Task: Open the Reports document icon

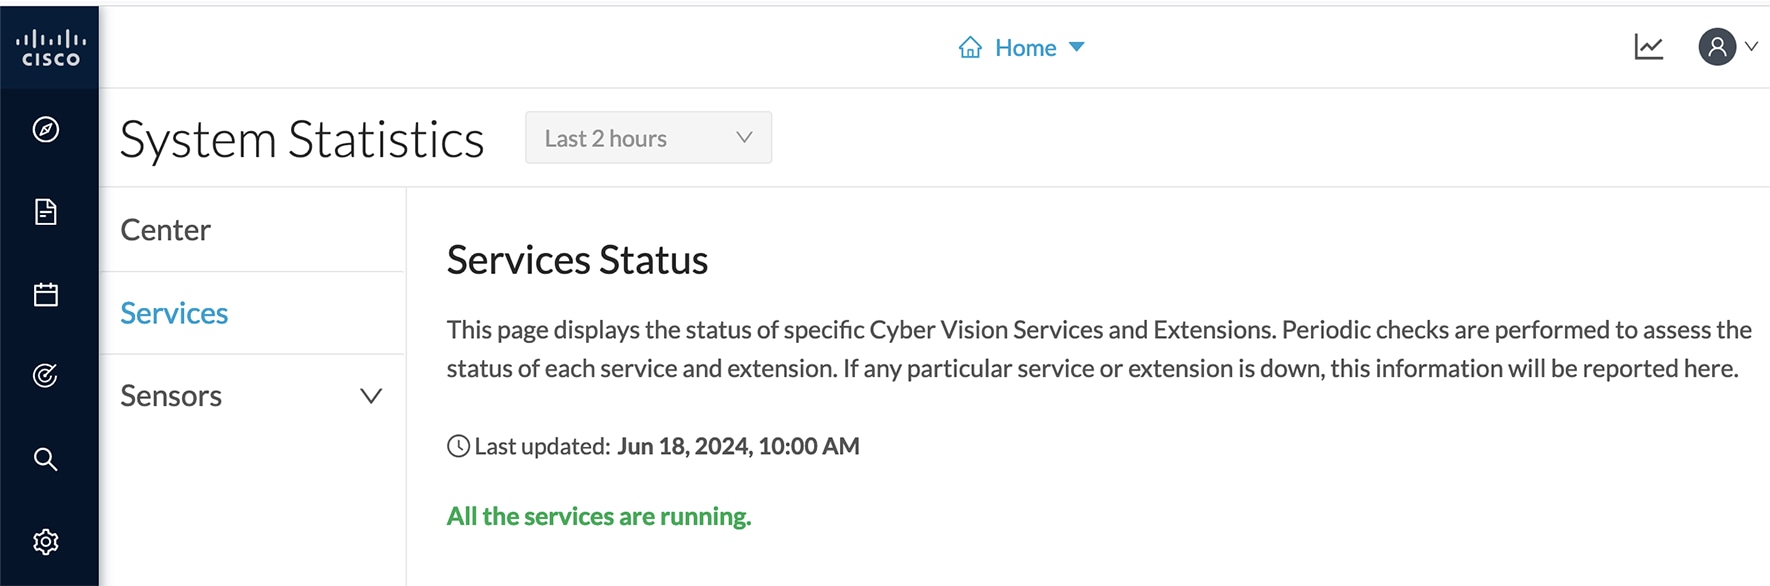Action: [x=46, y=212]
